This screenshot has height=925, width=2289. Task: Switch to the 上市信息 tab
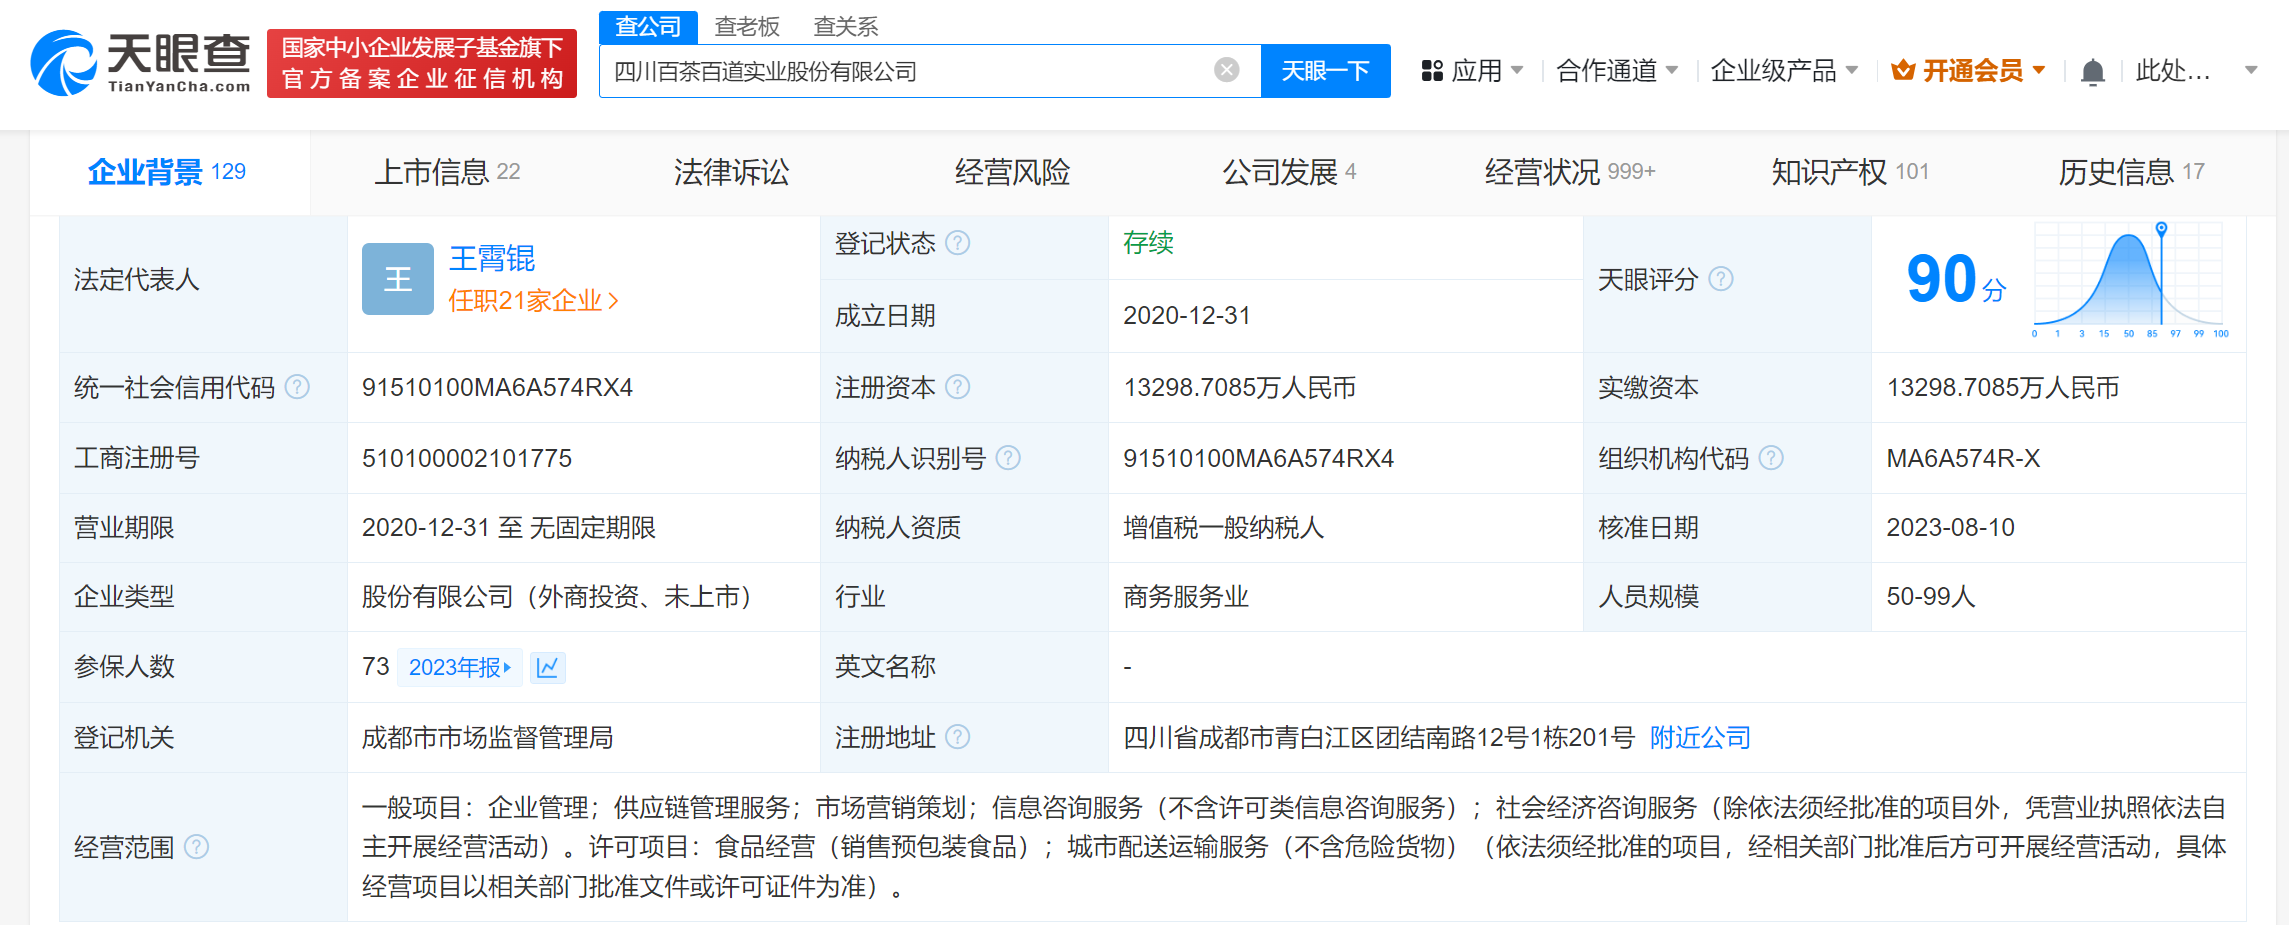click(x=447, y=172)
